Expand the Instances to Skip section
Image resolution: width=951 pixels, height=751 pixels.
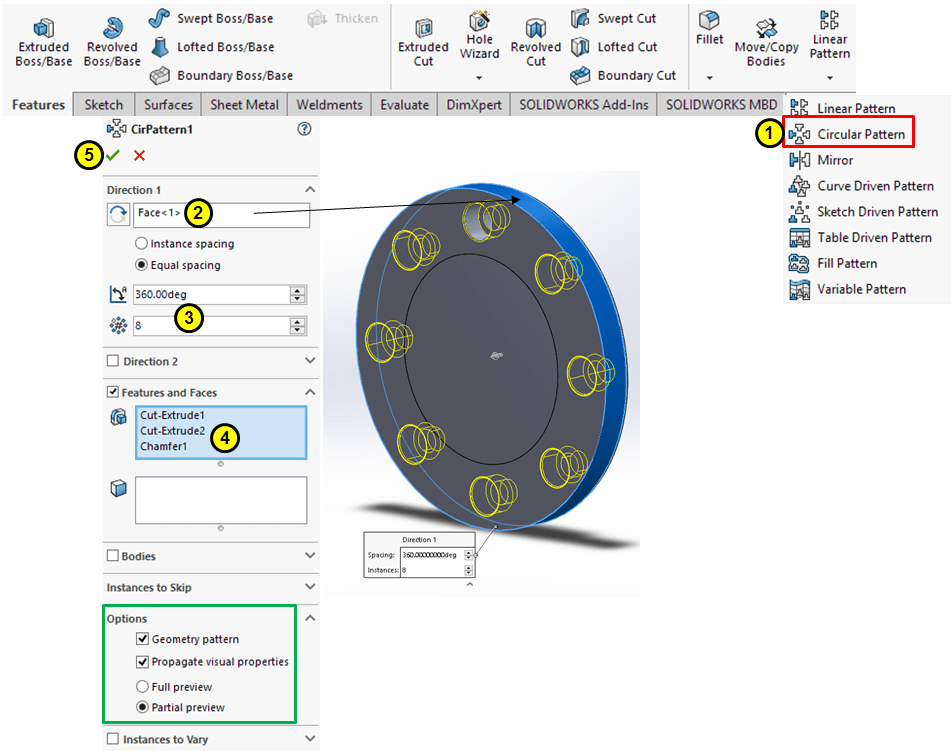point(310,587)
